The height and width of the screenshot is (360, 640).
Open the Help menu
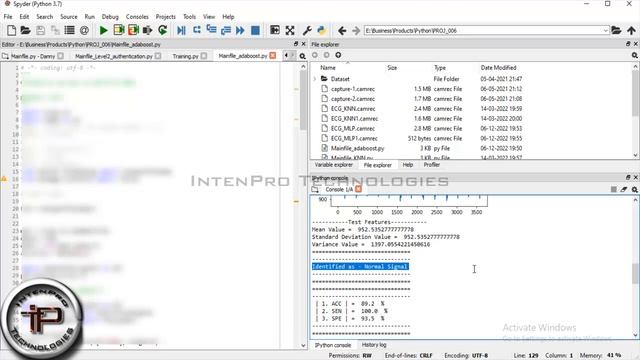[x=228, y=17]
